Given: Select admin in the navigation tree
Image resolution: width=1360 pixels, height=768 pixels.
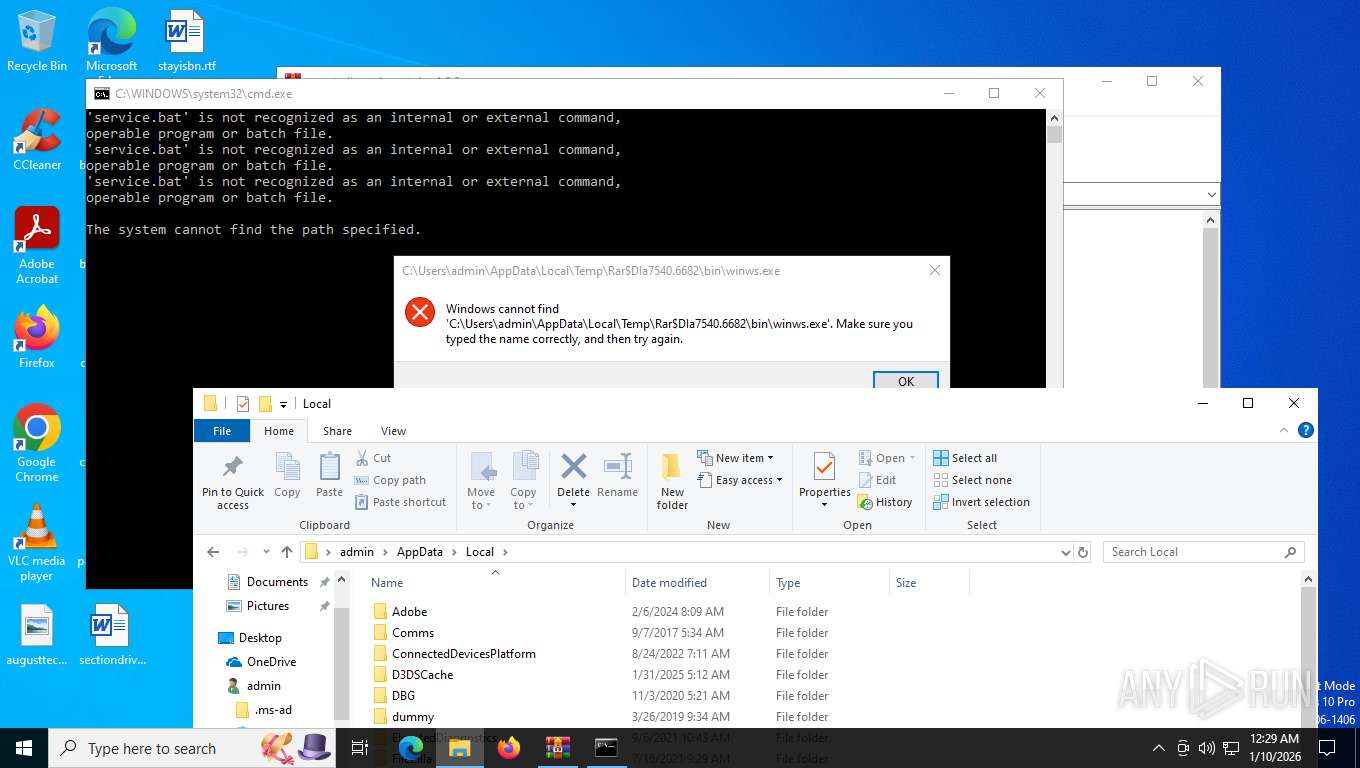Looking at the screenshot, I should point(264,686).
